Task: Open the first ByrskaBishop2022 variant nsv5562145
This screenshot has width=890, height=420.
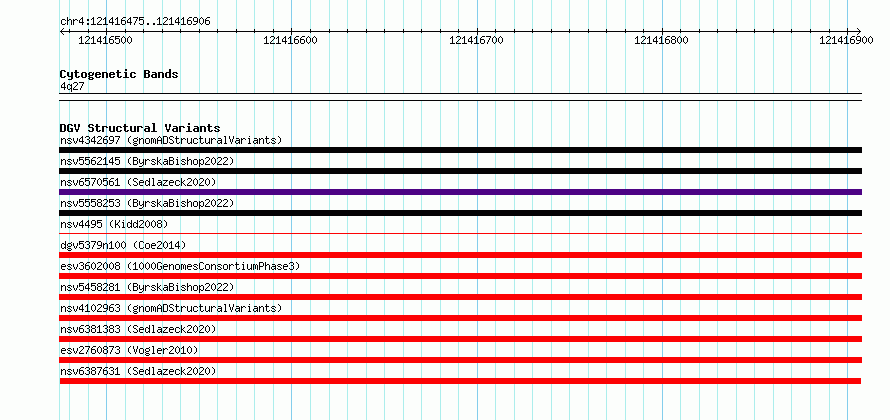Action: coord(147,161)
